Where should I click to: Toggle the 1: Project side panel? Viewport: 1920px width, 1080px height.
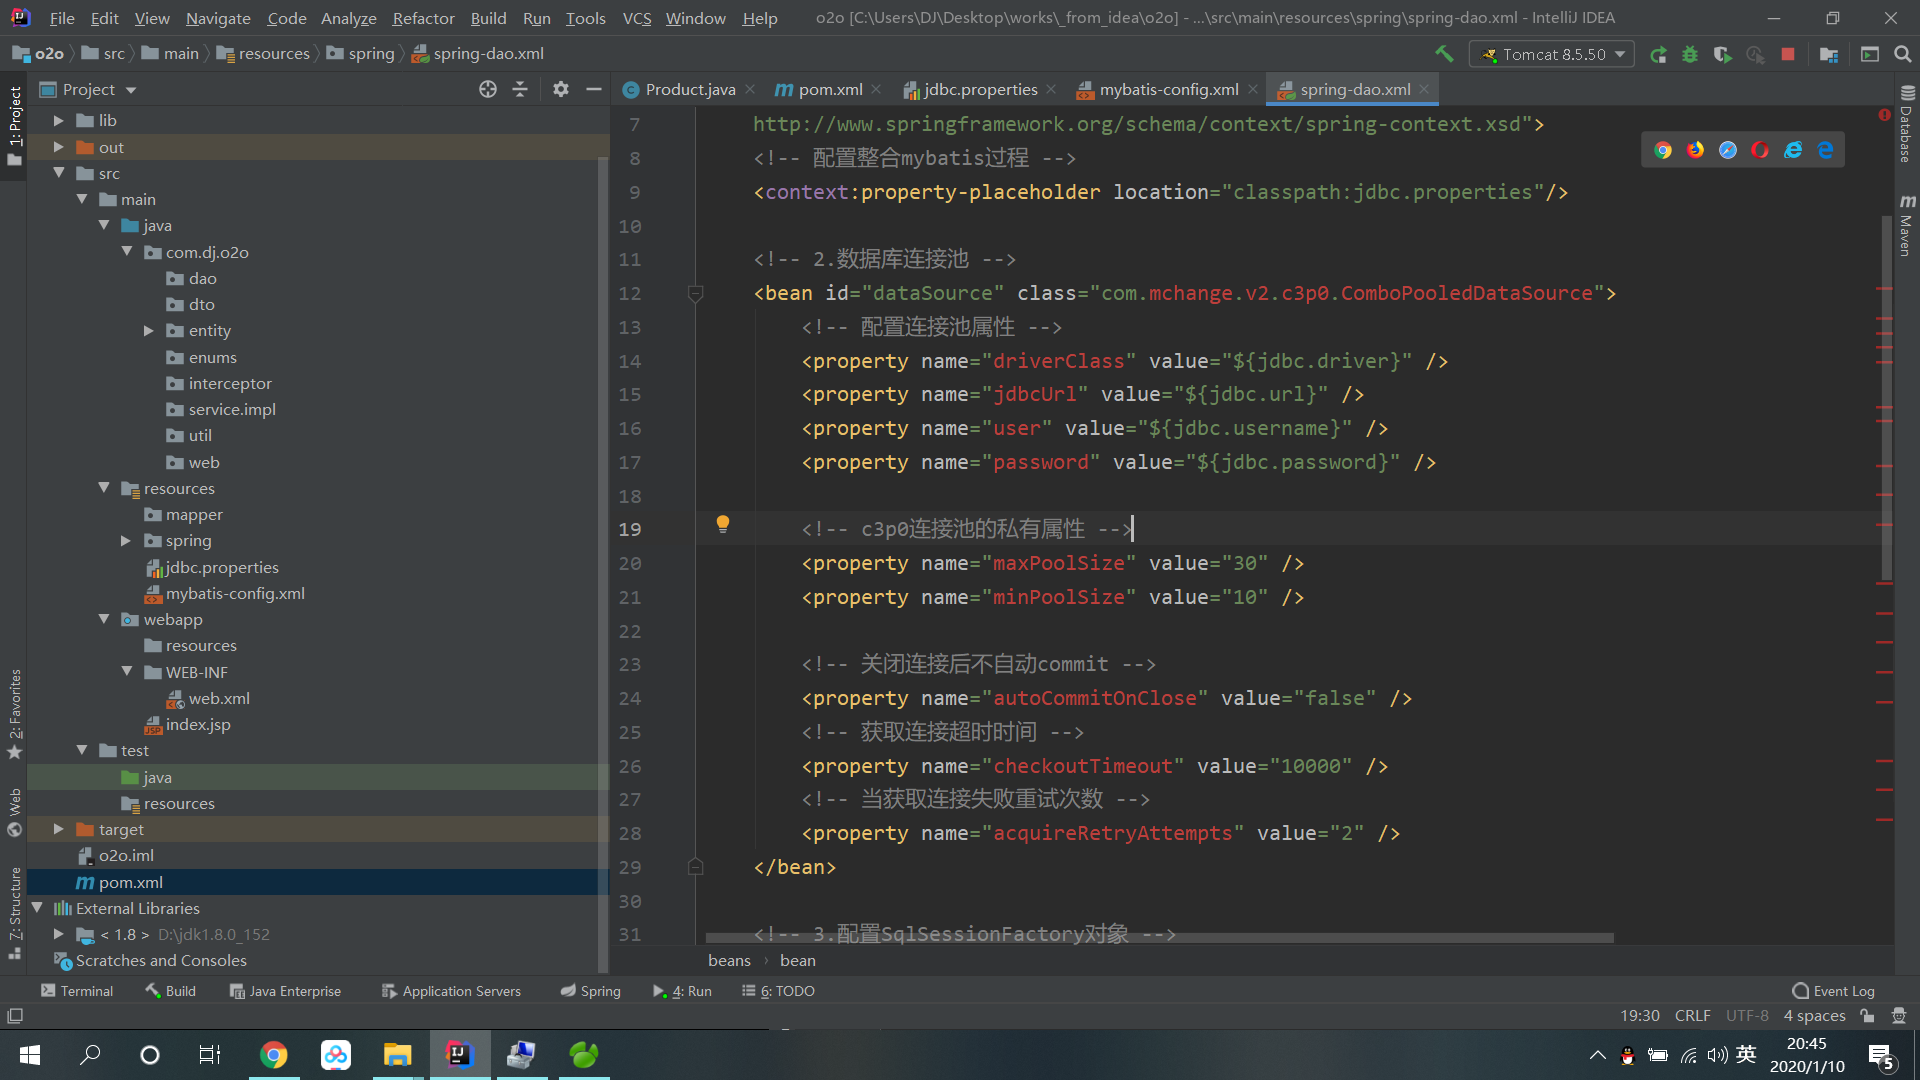click(x=15, y=125)
